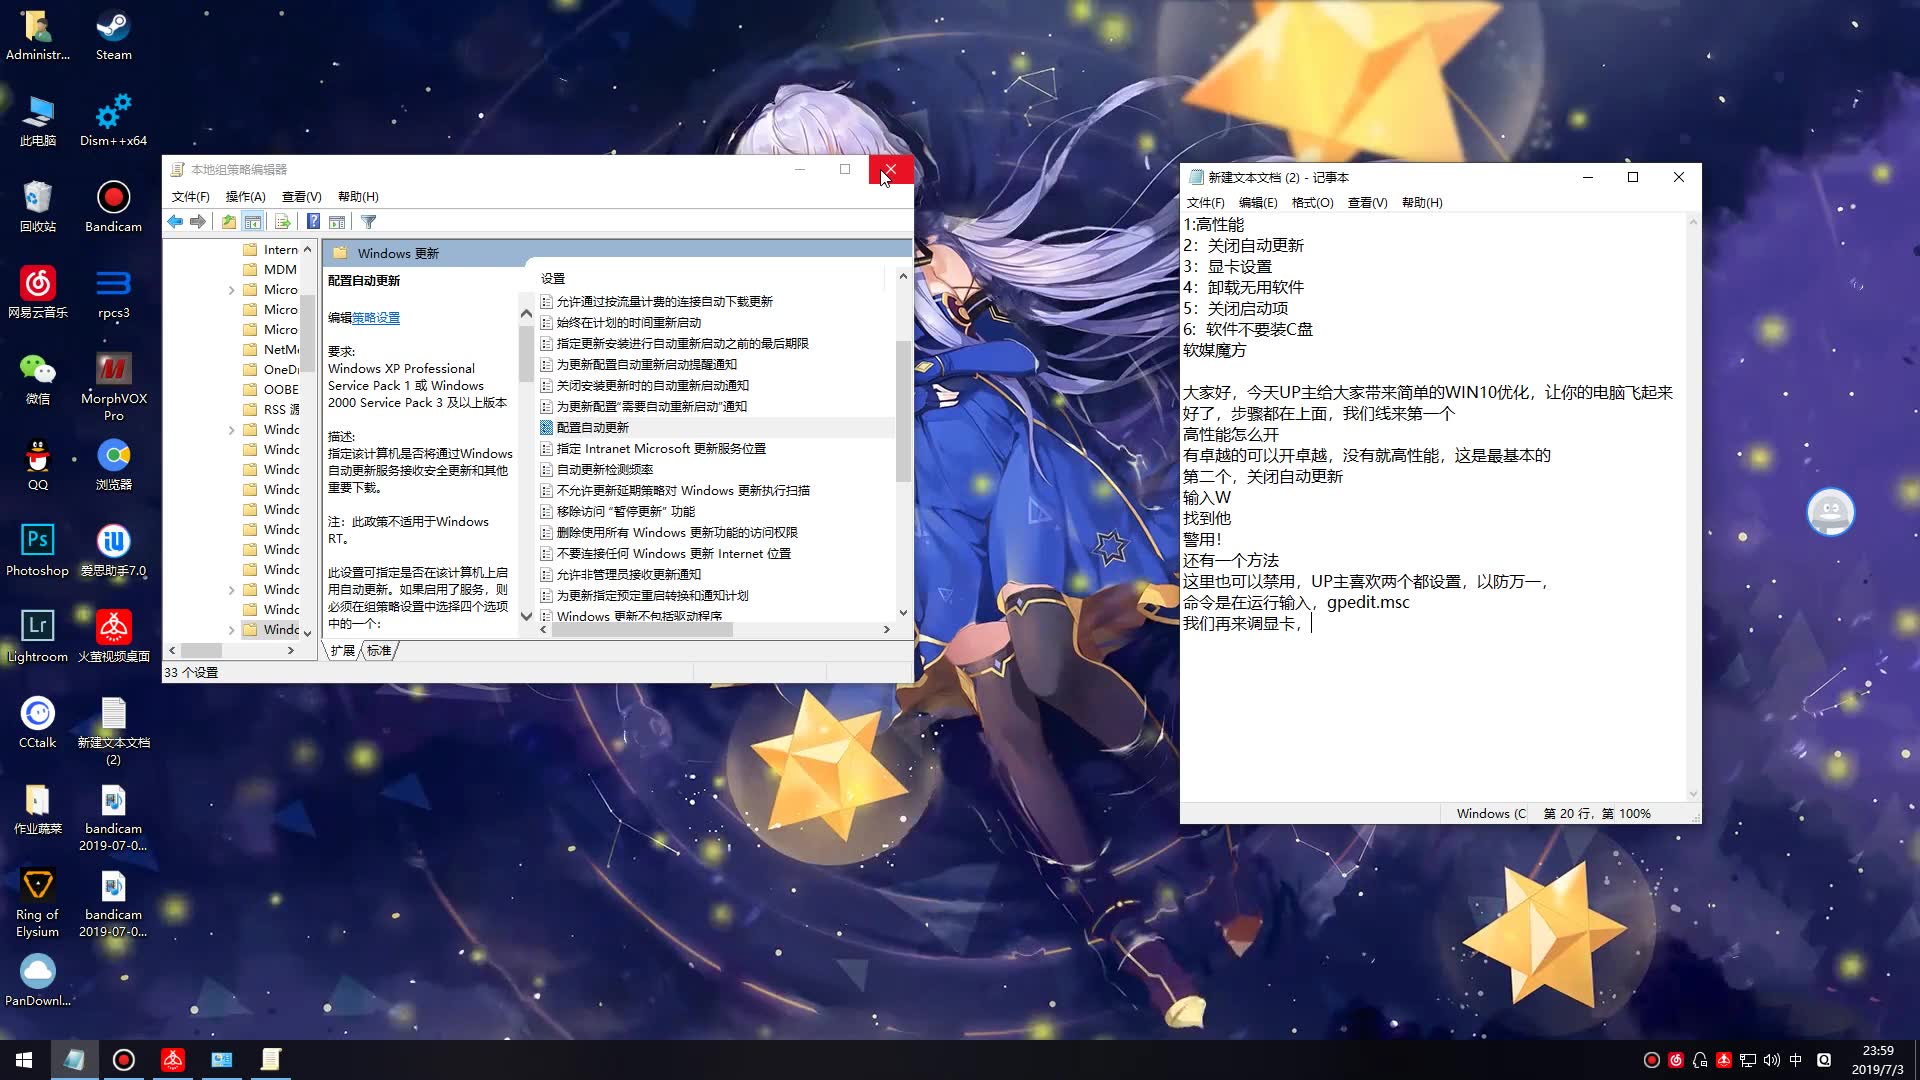This screenshot has height=1080, width=1920.
Task: Open 帮助(H) menu in Group Policy Editor
Action: click(x=358, y=197)
